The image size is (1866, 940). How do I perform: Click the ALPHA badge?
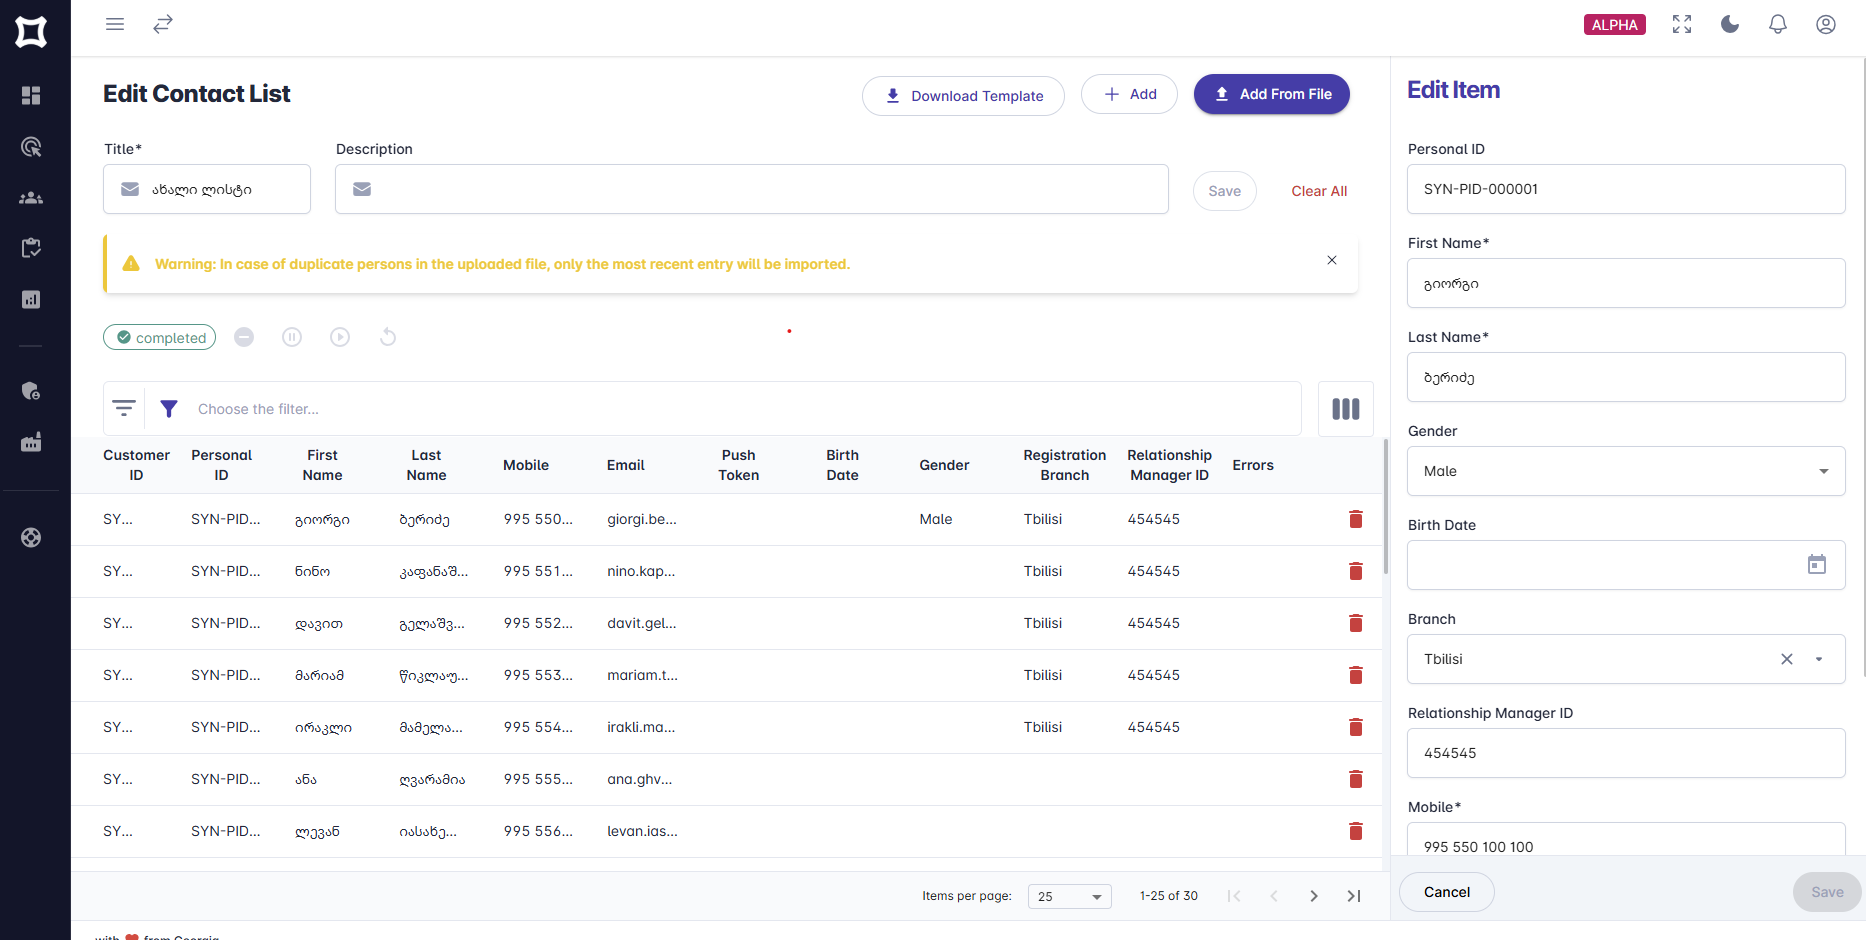pyautogui.click(x=1615, y=25)
